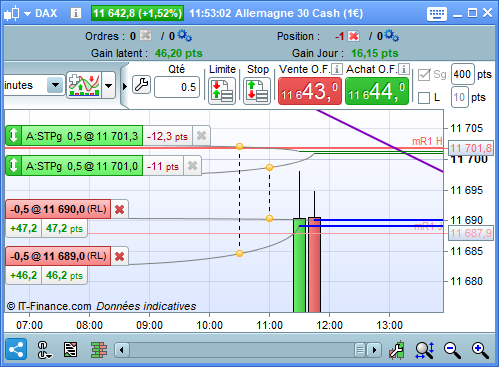499x367 pixels.
Task: Open the chart type candlestick icon
Action: (x=12, y=13)
